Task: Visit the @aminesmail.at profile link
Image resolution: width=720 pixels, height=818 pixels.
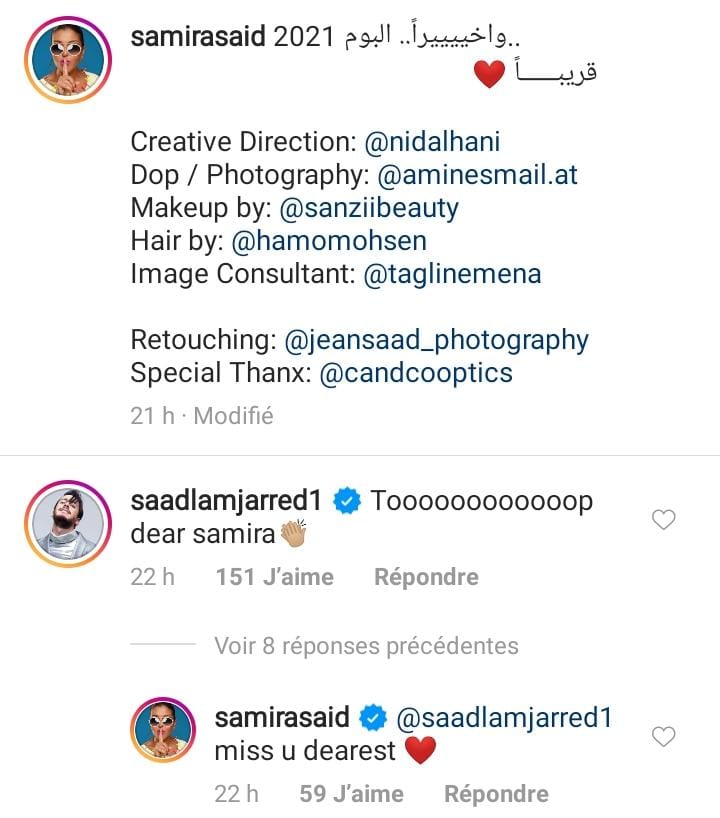Action: tap(477, 175)
